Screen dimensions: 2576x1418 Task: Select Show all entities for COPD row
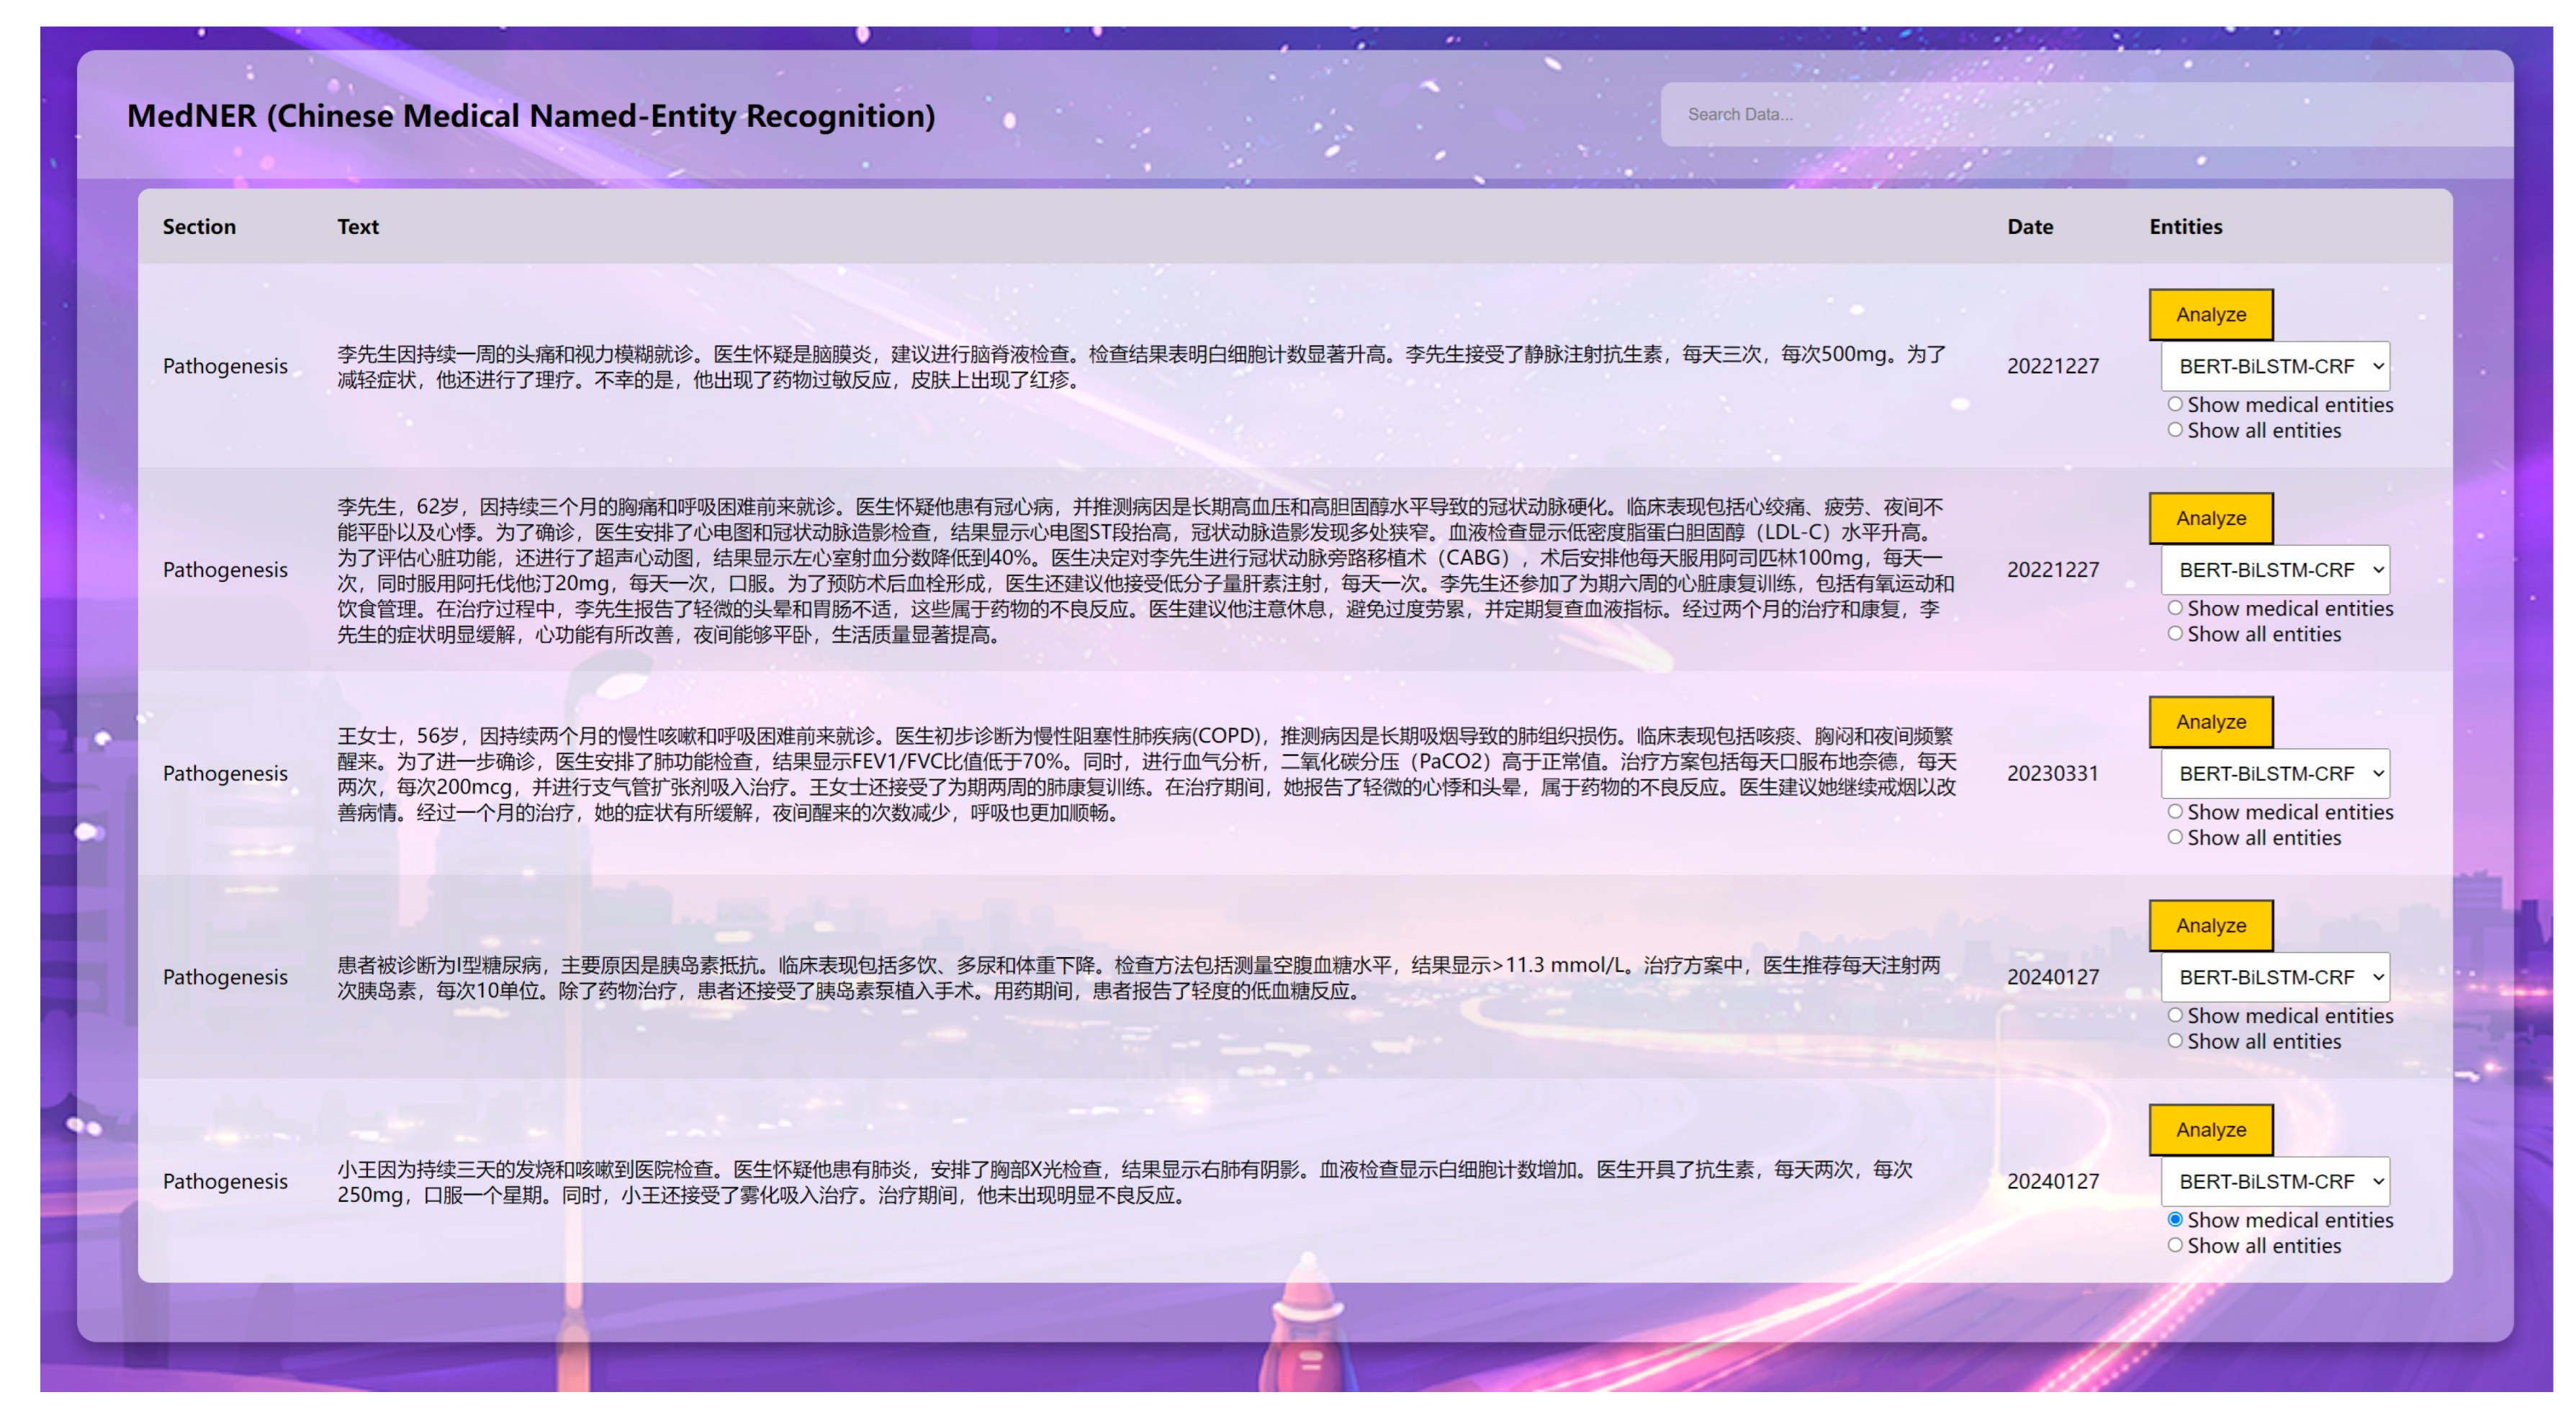coord(2175,838)
